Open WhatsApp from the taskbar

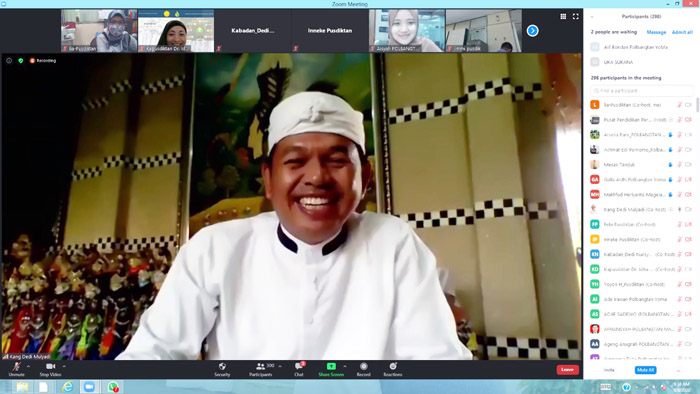pos(113,387)
